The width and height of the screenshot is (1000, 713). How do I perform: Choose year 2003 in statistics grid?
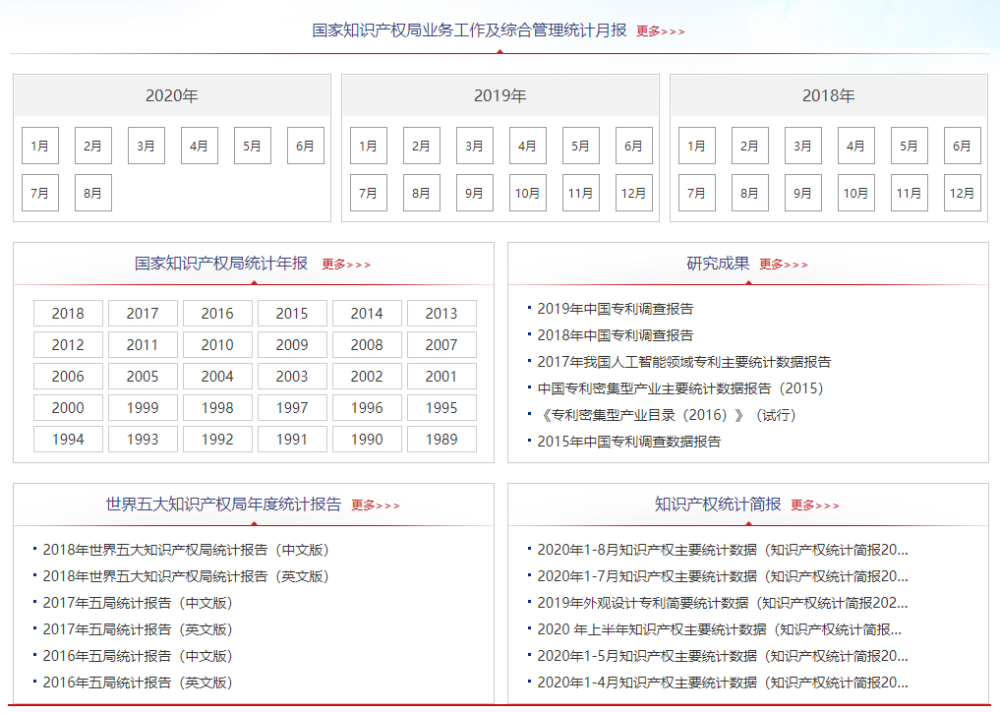pyautogui.click(x=292, y=376)
